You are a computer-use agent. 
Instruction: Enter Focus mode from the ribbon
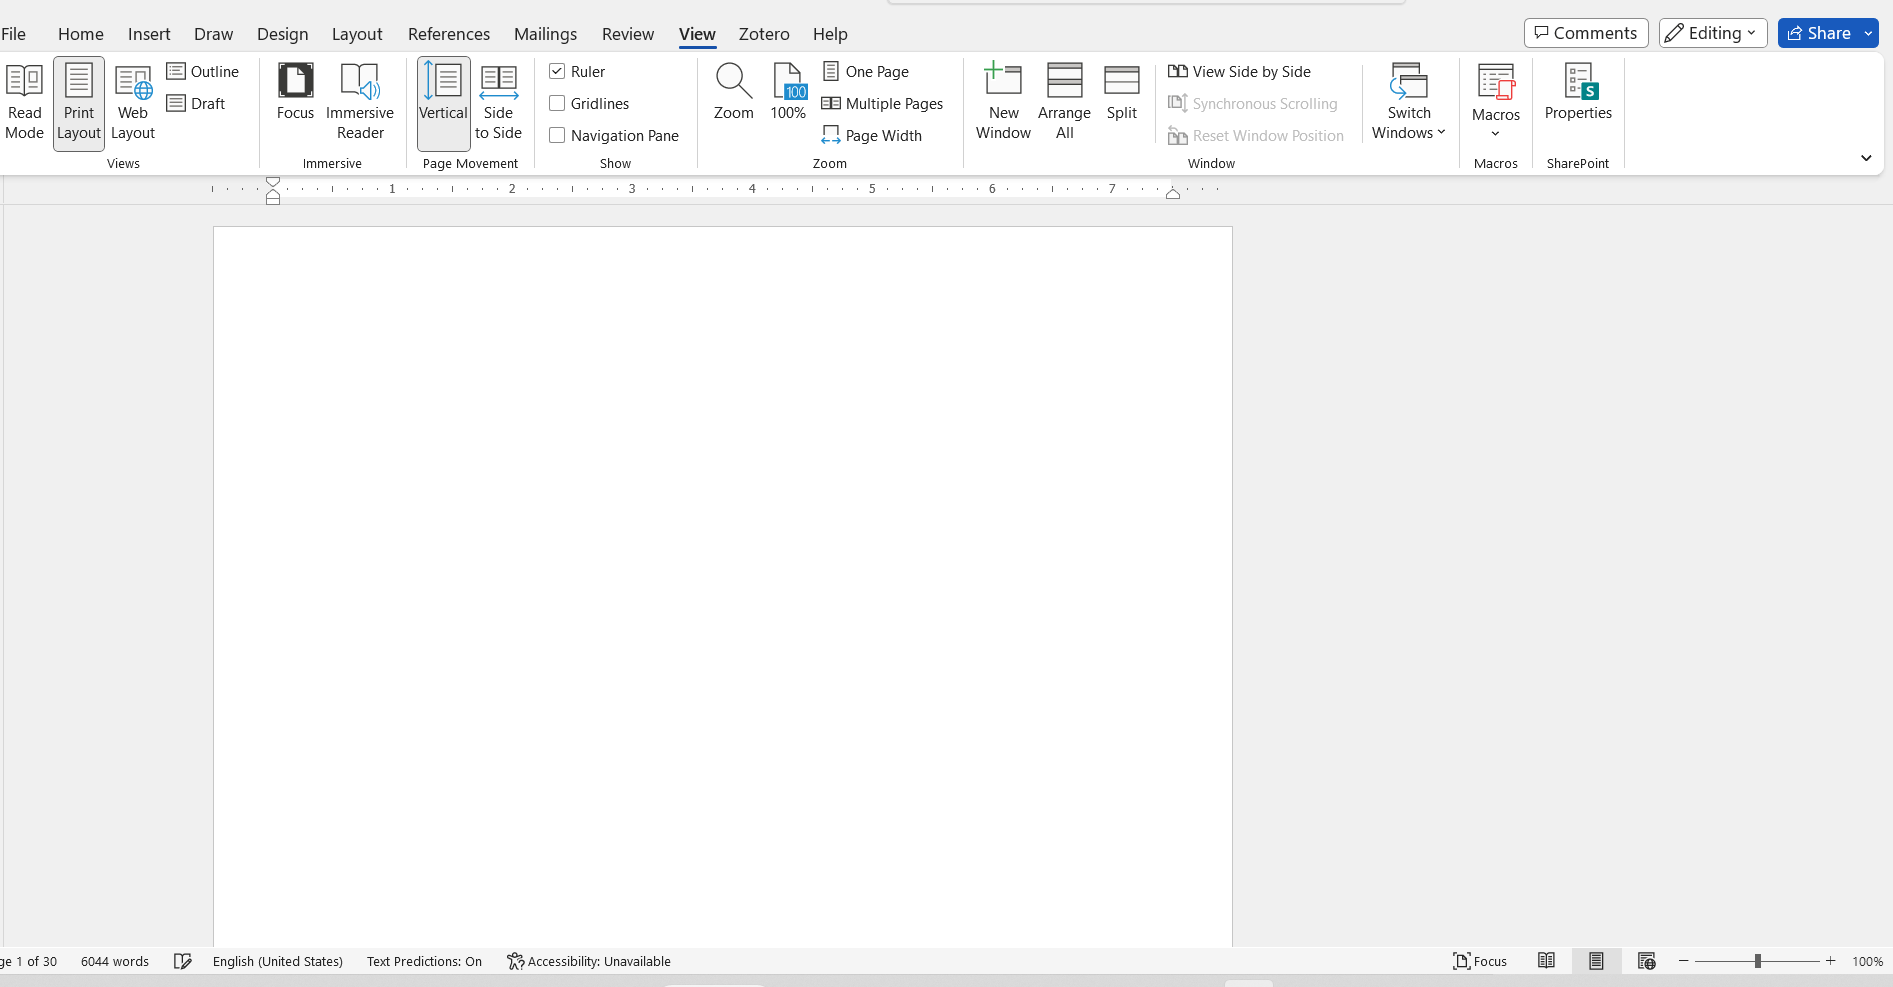295,93
